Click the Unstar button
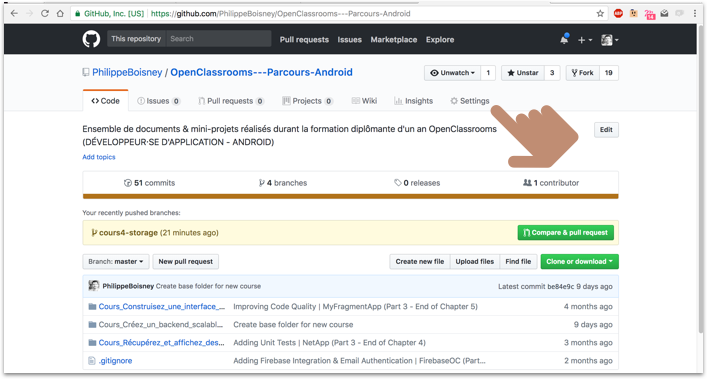Viewport: 707px width, 379px height. 523,73
